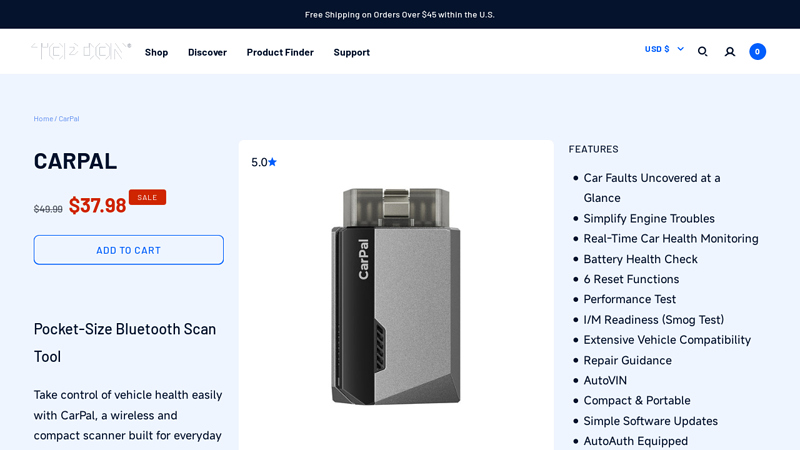Click the blue star rating icon

click(272, 162)
